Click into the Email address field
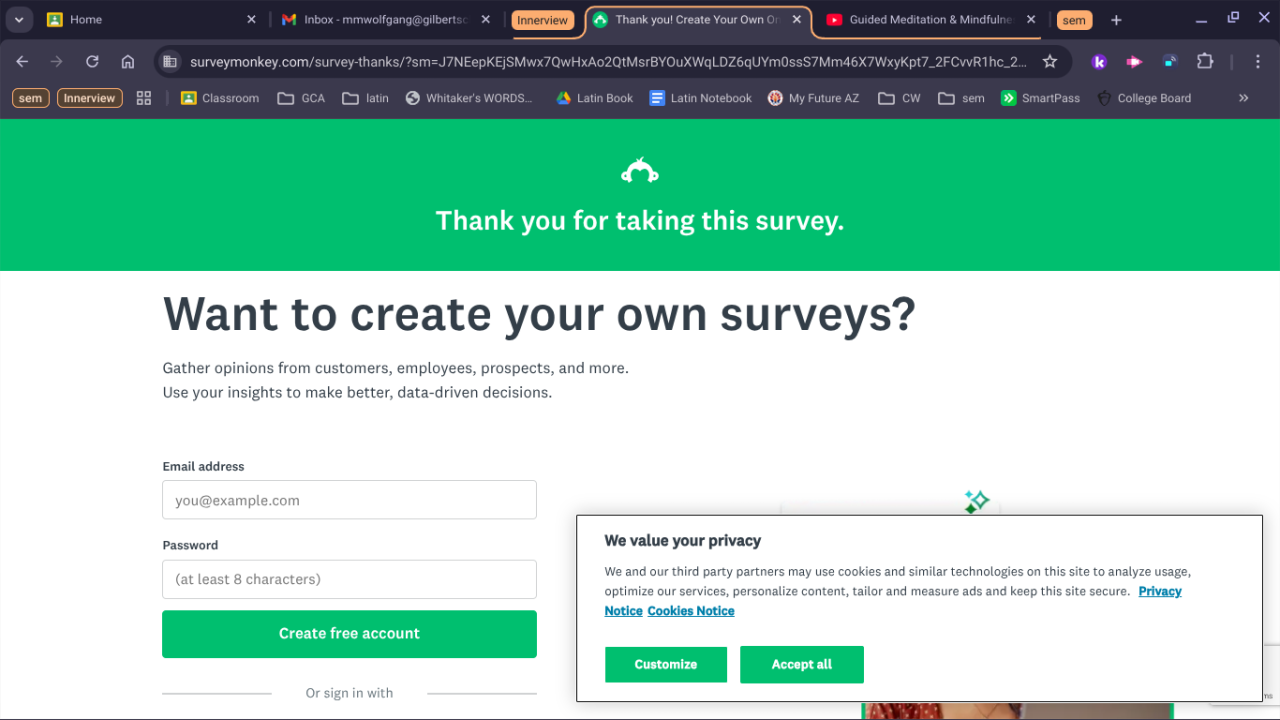The height and width of the screenshot is (720, 1280). point(349,500)
